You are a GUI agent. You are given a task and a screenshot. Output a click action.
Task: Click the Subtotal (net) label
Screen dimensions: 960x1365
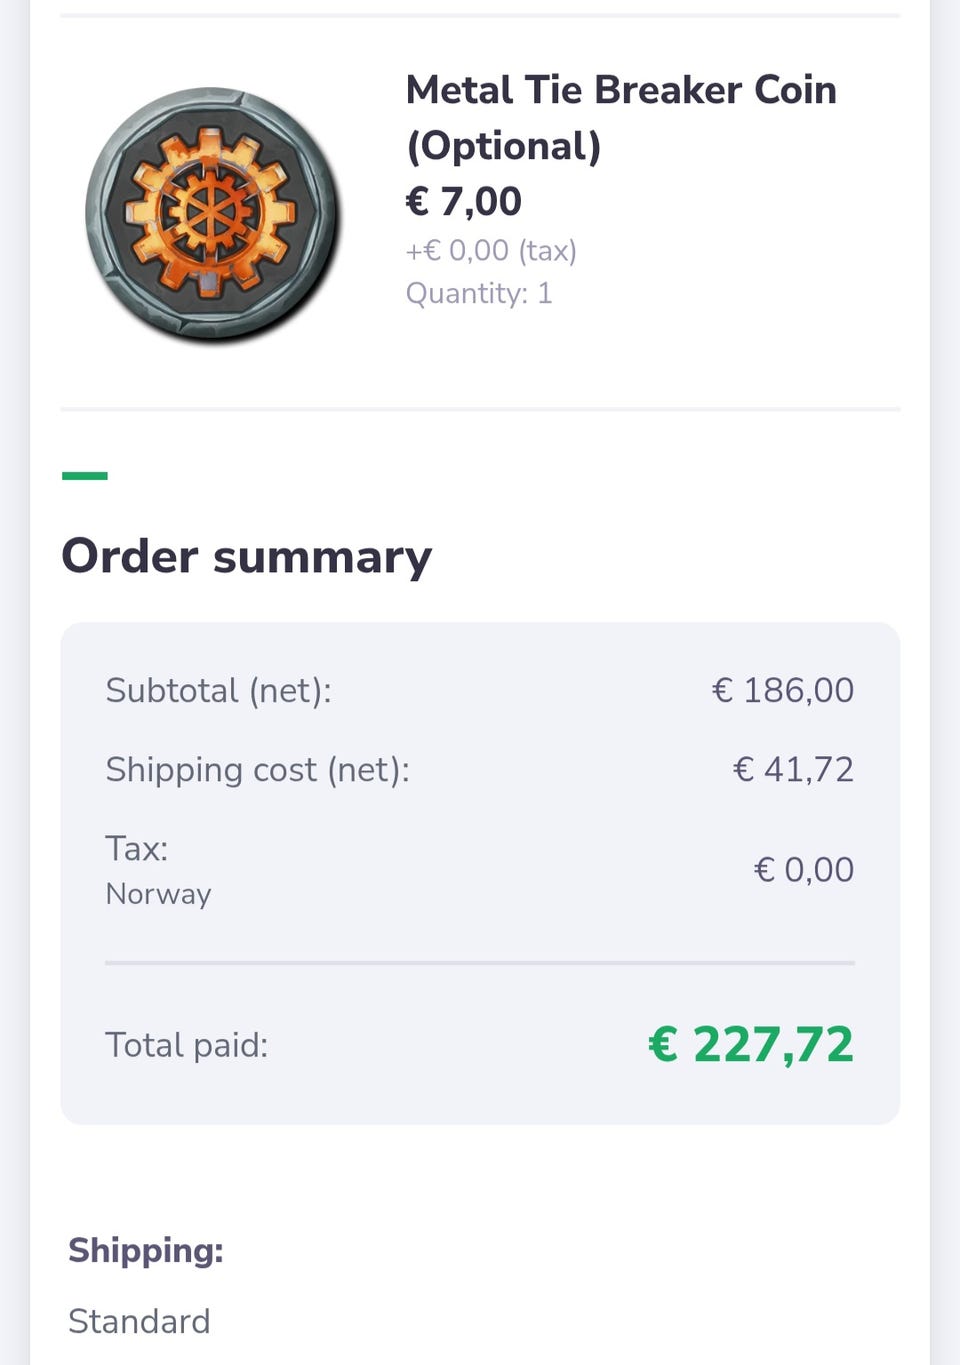[218, 690]
